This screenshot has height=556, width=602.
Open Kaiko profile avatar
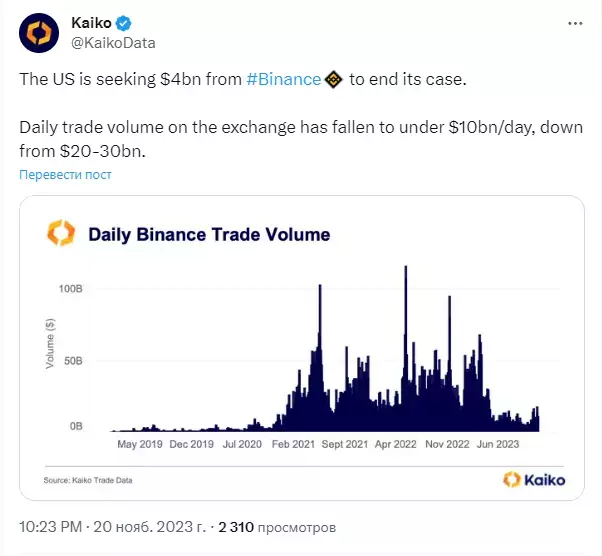[39, 33]
